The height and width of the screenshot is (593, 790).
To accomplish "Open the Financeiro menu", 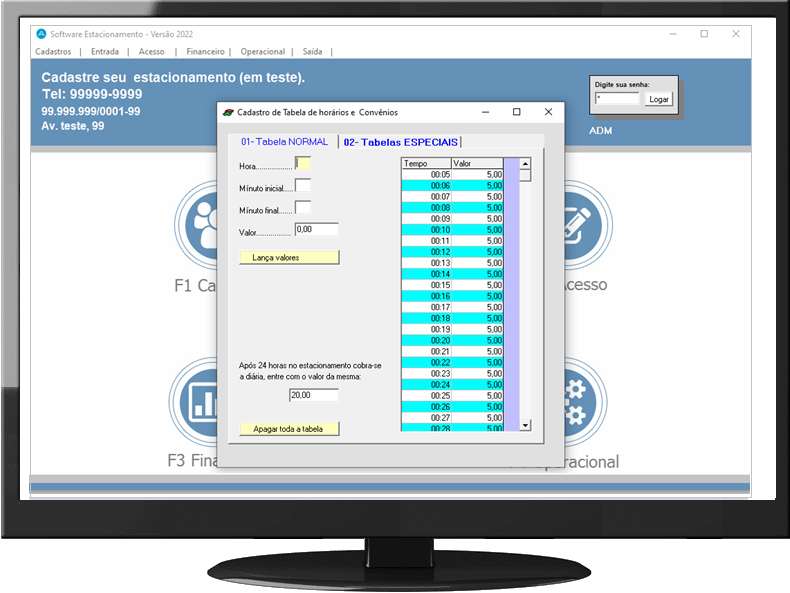I will coord(205,52).
